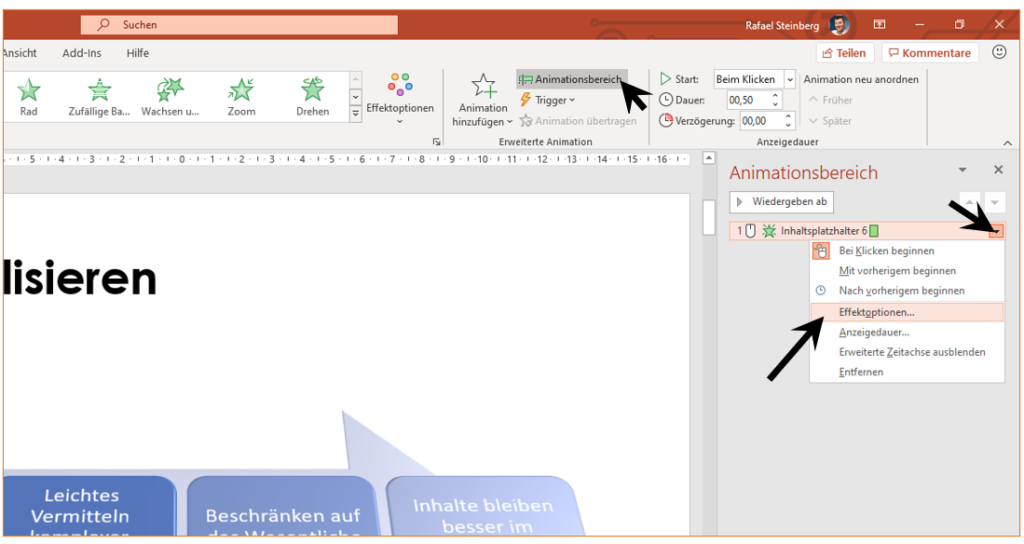This screenshot has height=544, width=1024.
Task: Select Erweiterte Zeitachse ausblenden
Action: point(906,352)
